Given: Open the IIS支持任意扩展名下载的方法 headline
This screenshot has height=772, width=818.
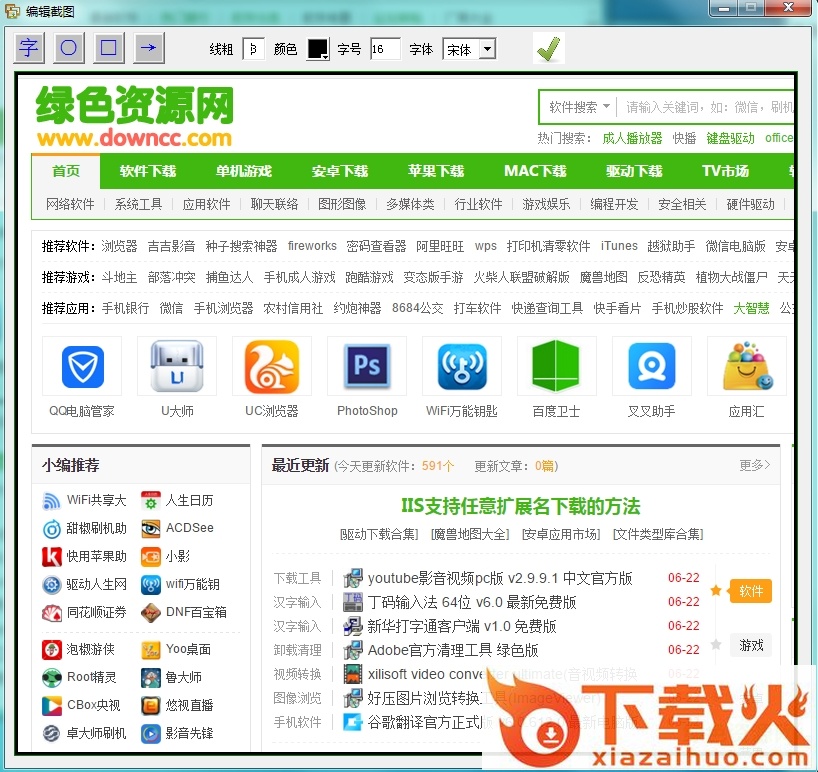Looking at the screenshot, I should click(520, 506).
